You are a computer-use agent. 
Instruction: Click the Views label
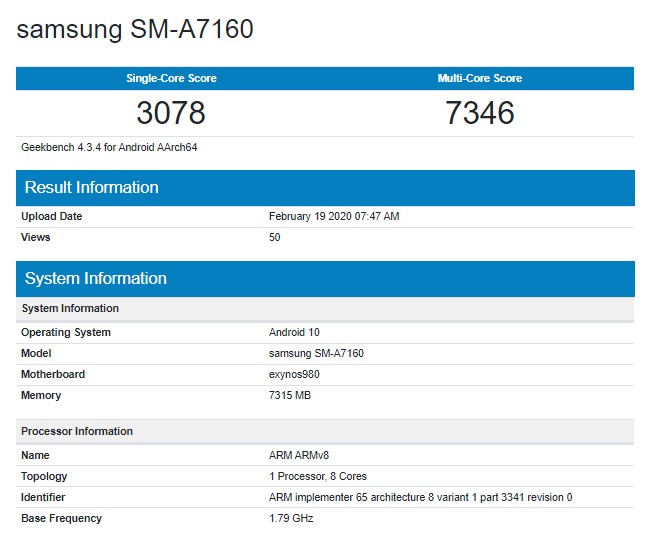pos(35,237)
